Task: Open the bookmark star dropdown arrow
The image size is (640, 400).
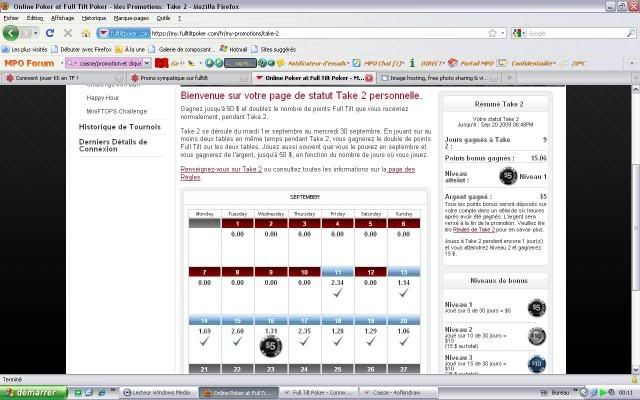Action: (x=503, y=33)
